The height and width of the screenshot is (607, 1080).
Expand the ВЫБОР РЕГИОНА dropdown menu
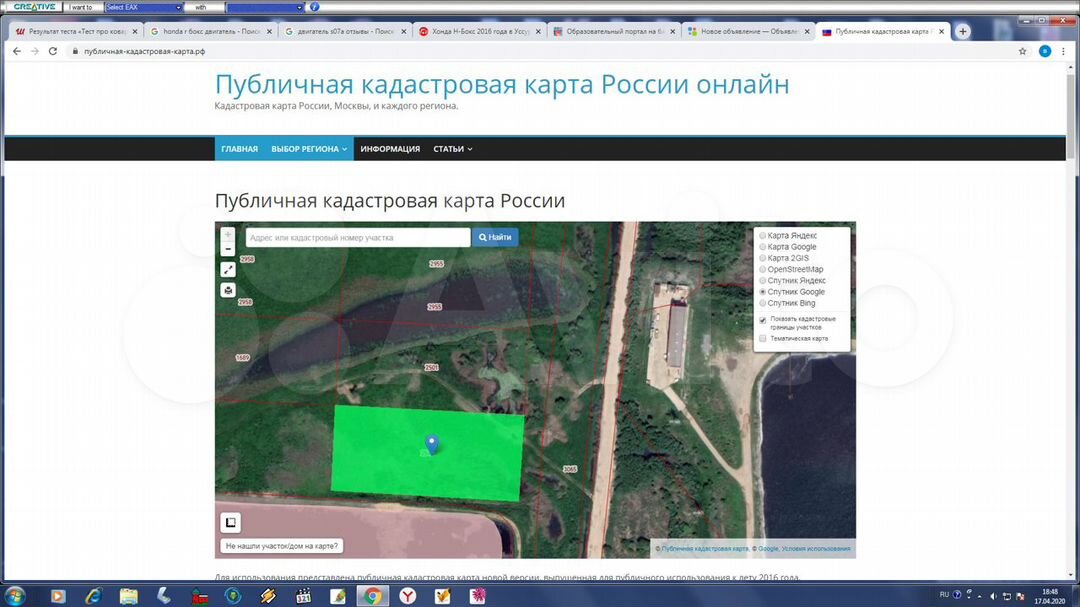309,149
